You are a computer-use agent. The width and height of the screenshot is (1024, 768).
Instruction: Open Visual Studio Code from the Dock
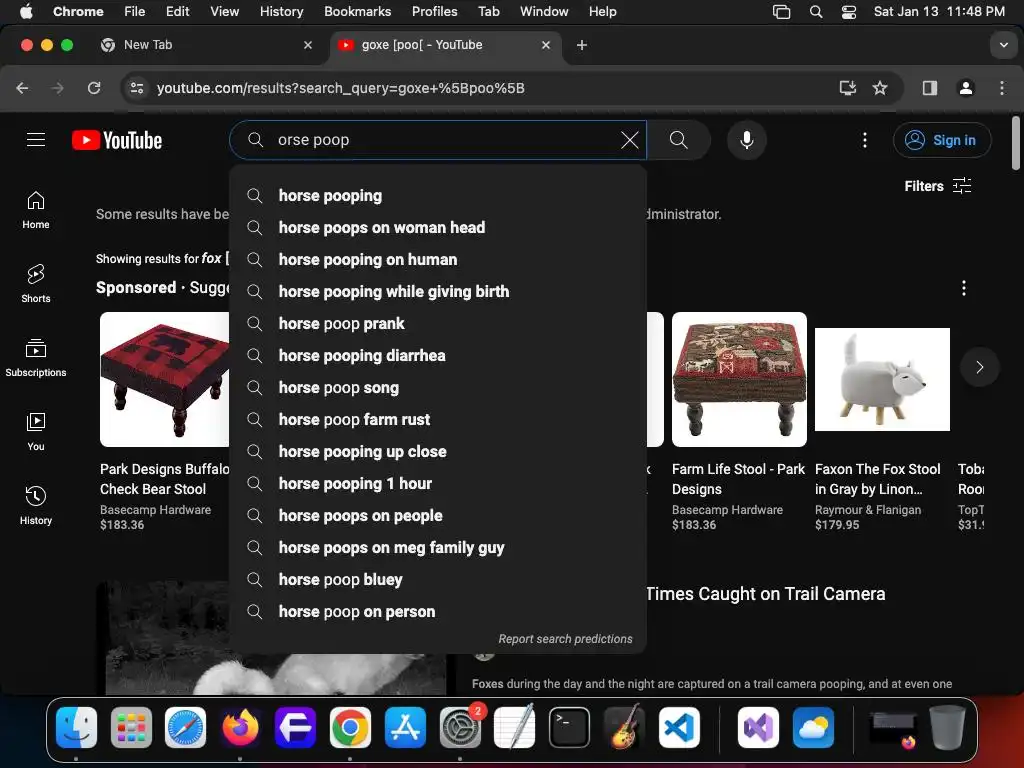click(x=679, y=727)
